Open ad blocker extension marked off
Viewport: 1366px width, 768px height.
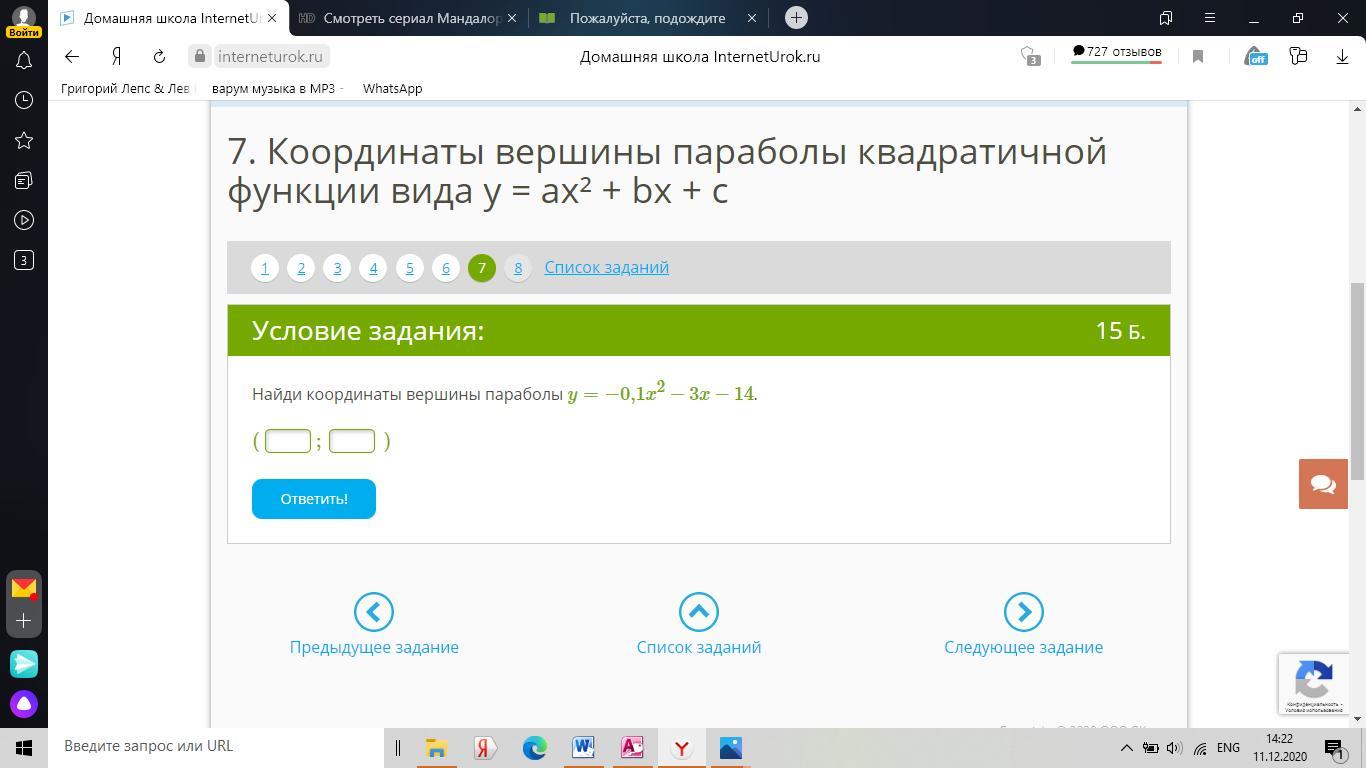(x=1256, y=57)
